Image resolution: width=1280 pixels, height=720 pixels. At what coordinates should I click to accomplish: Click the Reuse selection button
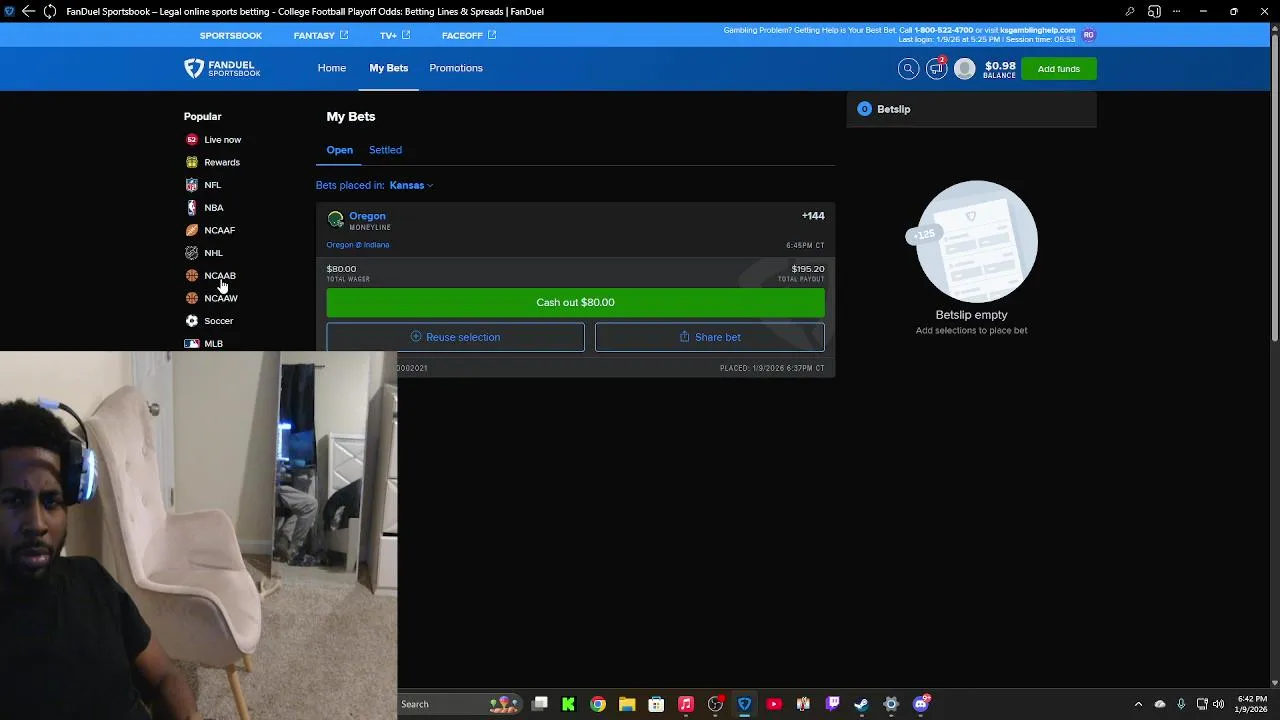click(x=455, y=337)
